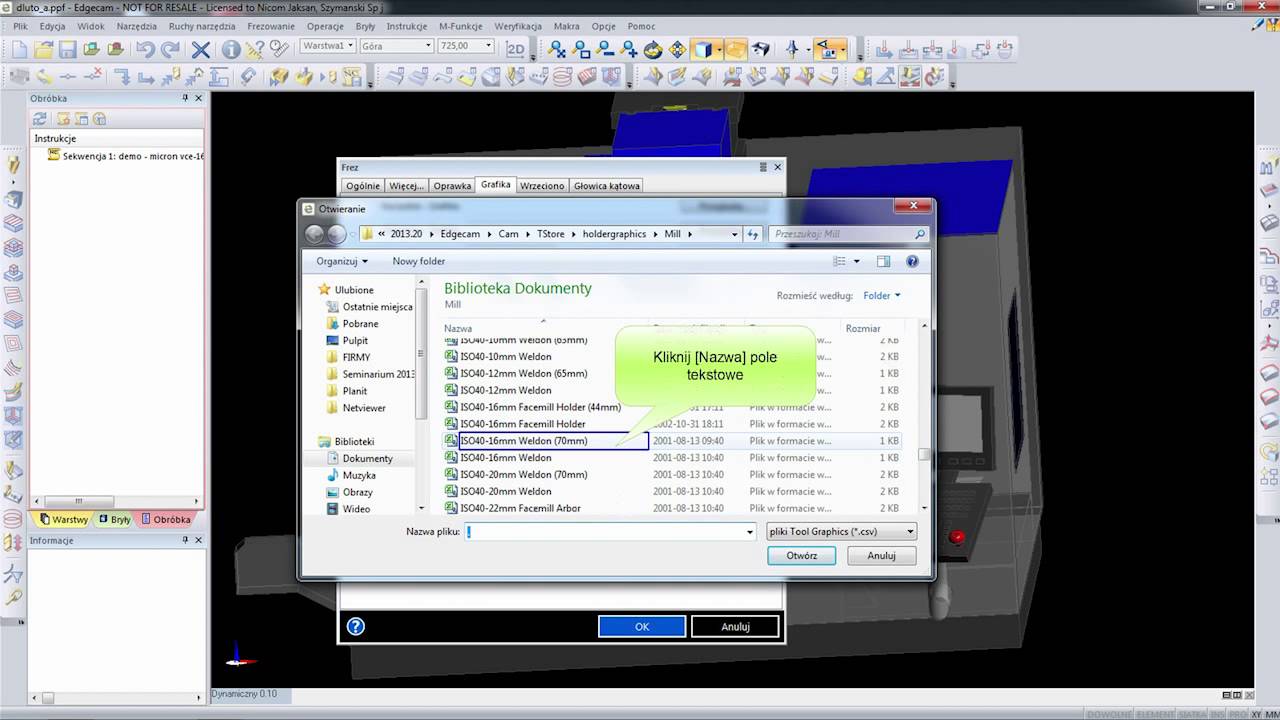1280x720 pixels.
Task: Switch to the Ogólnie tab in Frez
Action: (363, 186)
